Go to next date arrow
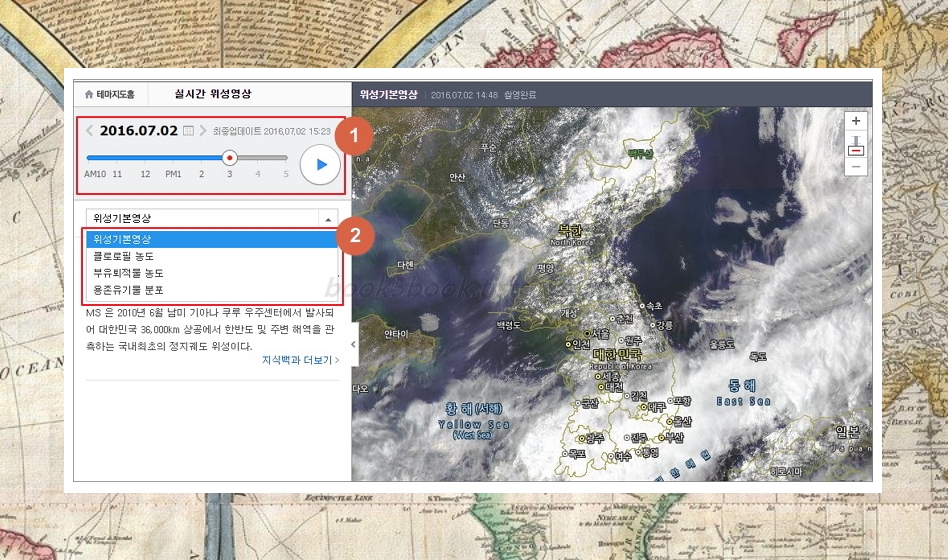Image resolution: width=948 pixels, height=560 pixels. coord(203,130)
